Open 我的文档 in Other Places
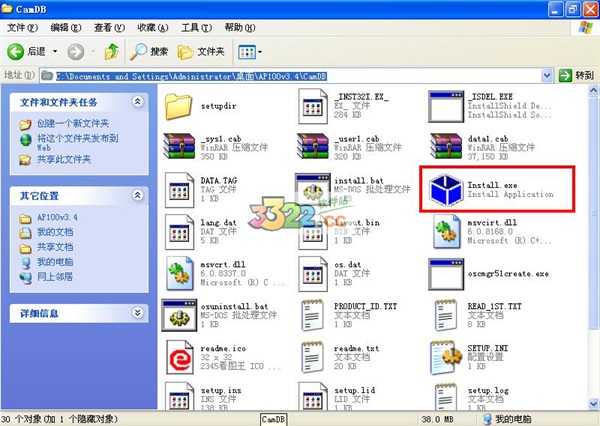Screen dimensions: 600x426 [55, 232]
